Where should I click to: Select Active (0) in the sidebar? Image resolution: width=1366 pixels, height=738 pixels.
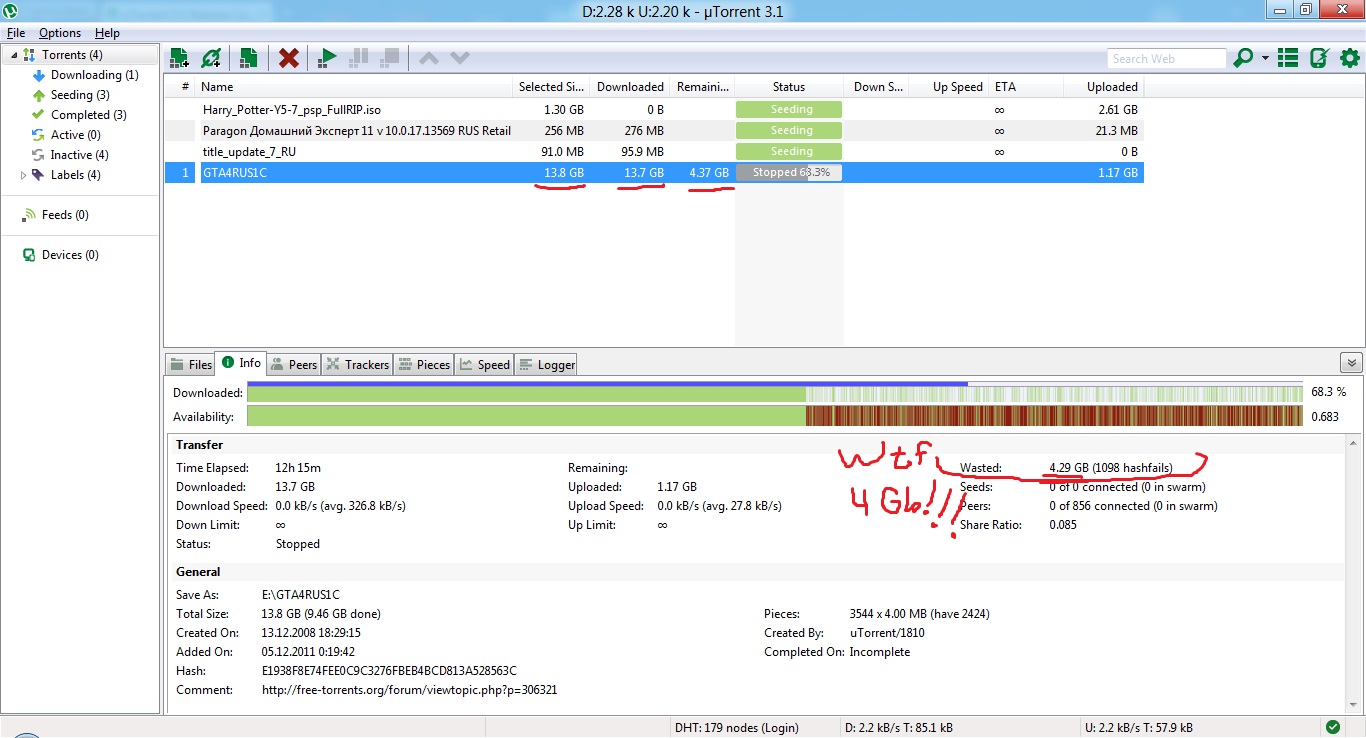[x=76, y=135]
